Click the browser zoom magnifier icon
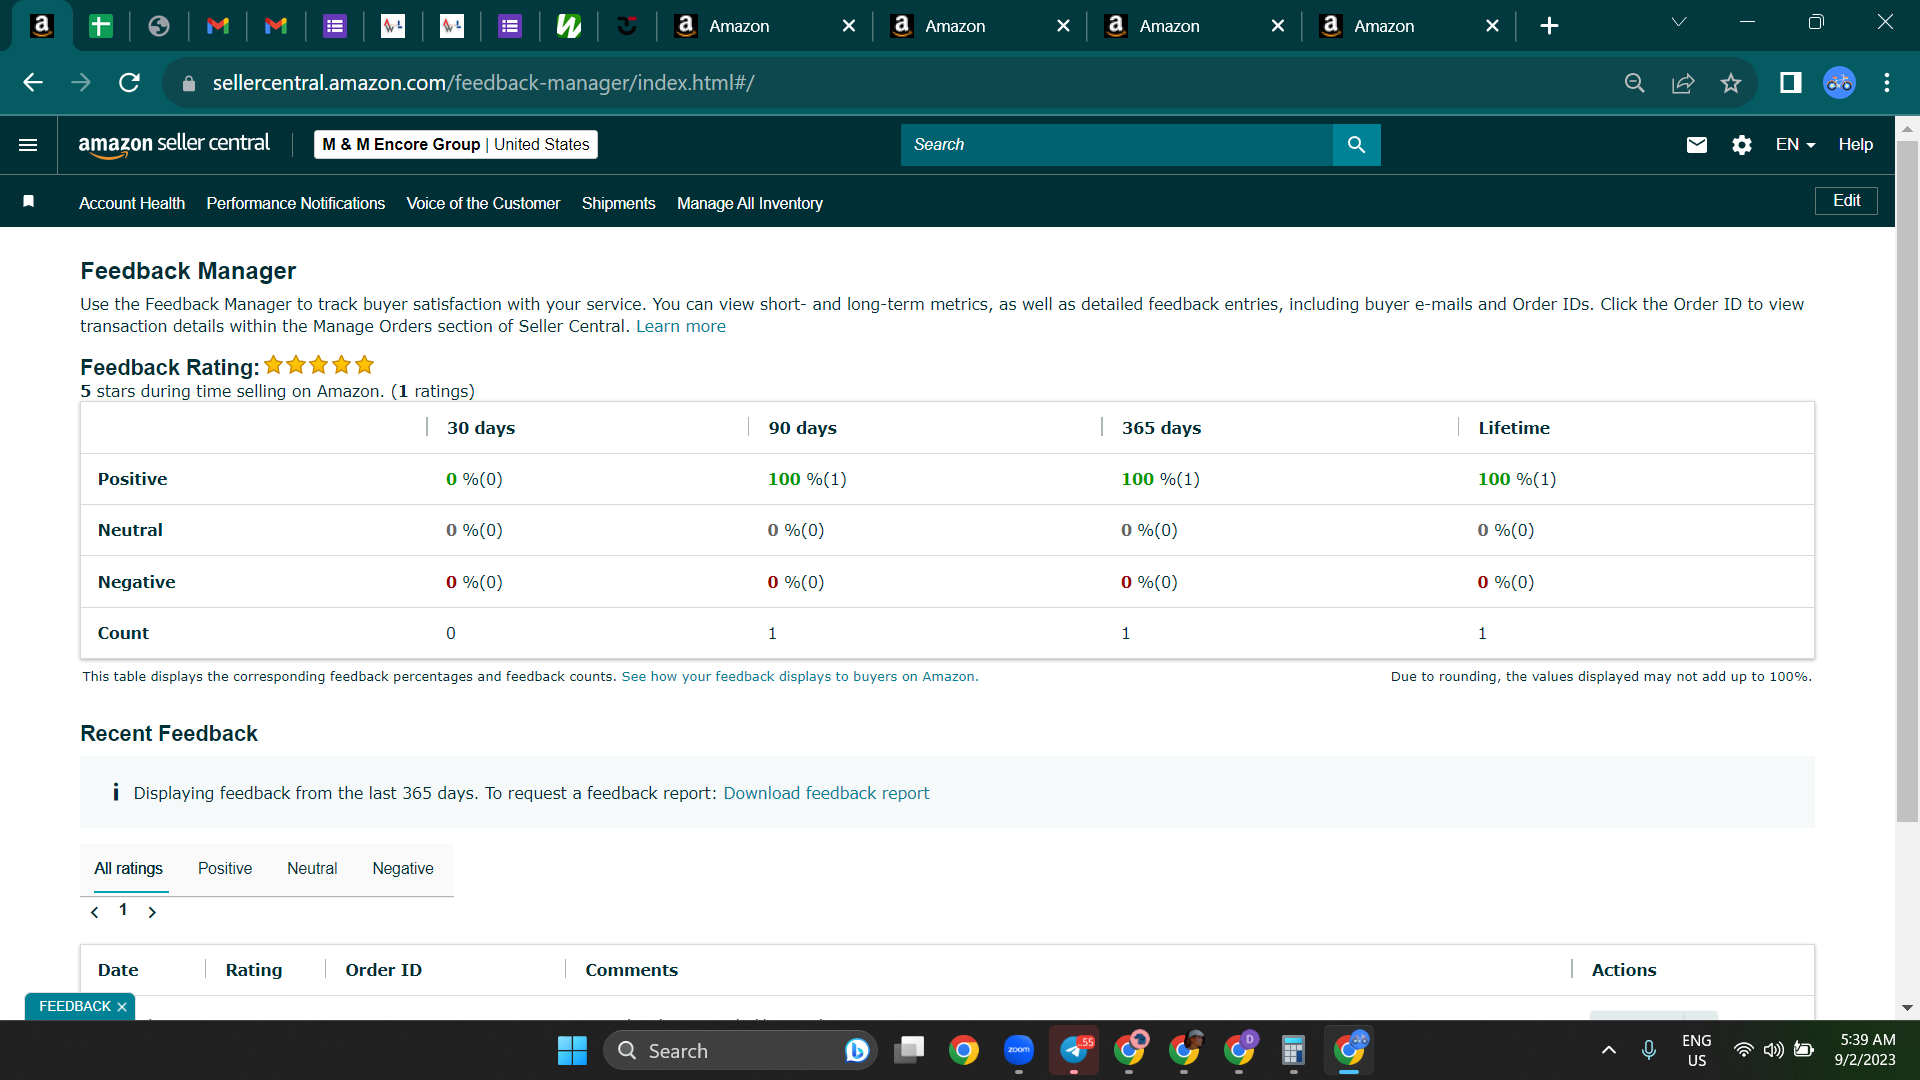 pyautogui.click(x=1634, y=83)
